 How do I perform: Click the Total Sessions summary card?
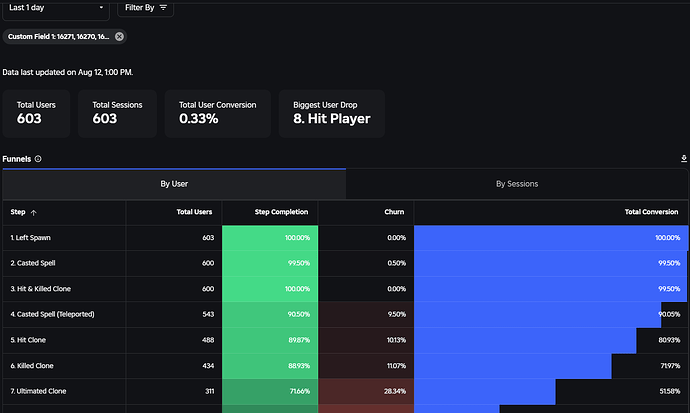coord(117,114)
